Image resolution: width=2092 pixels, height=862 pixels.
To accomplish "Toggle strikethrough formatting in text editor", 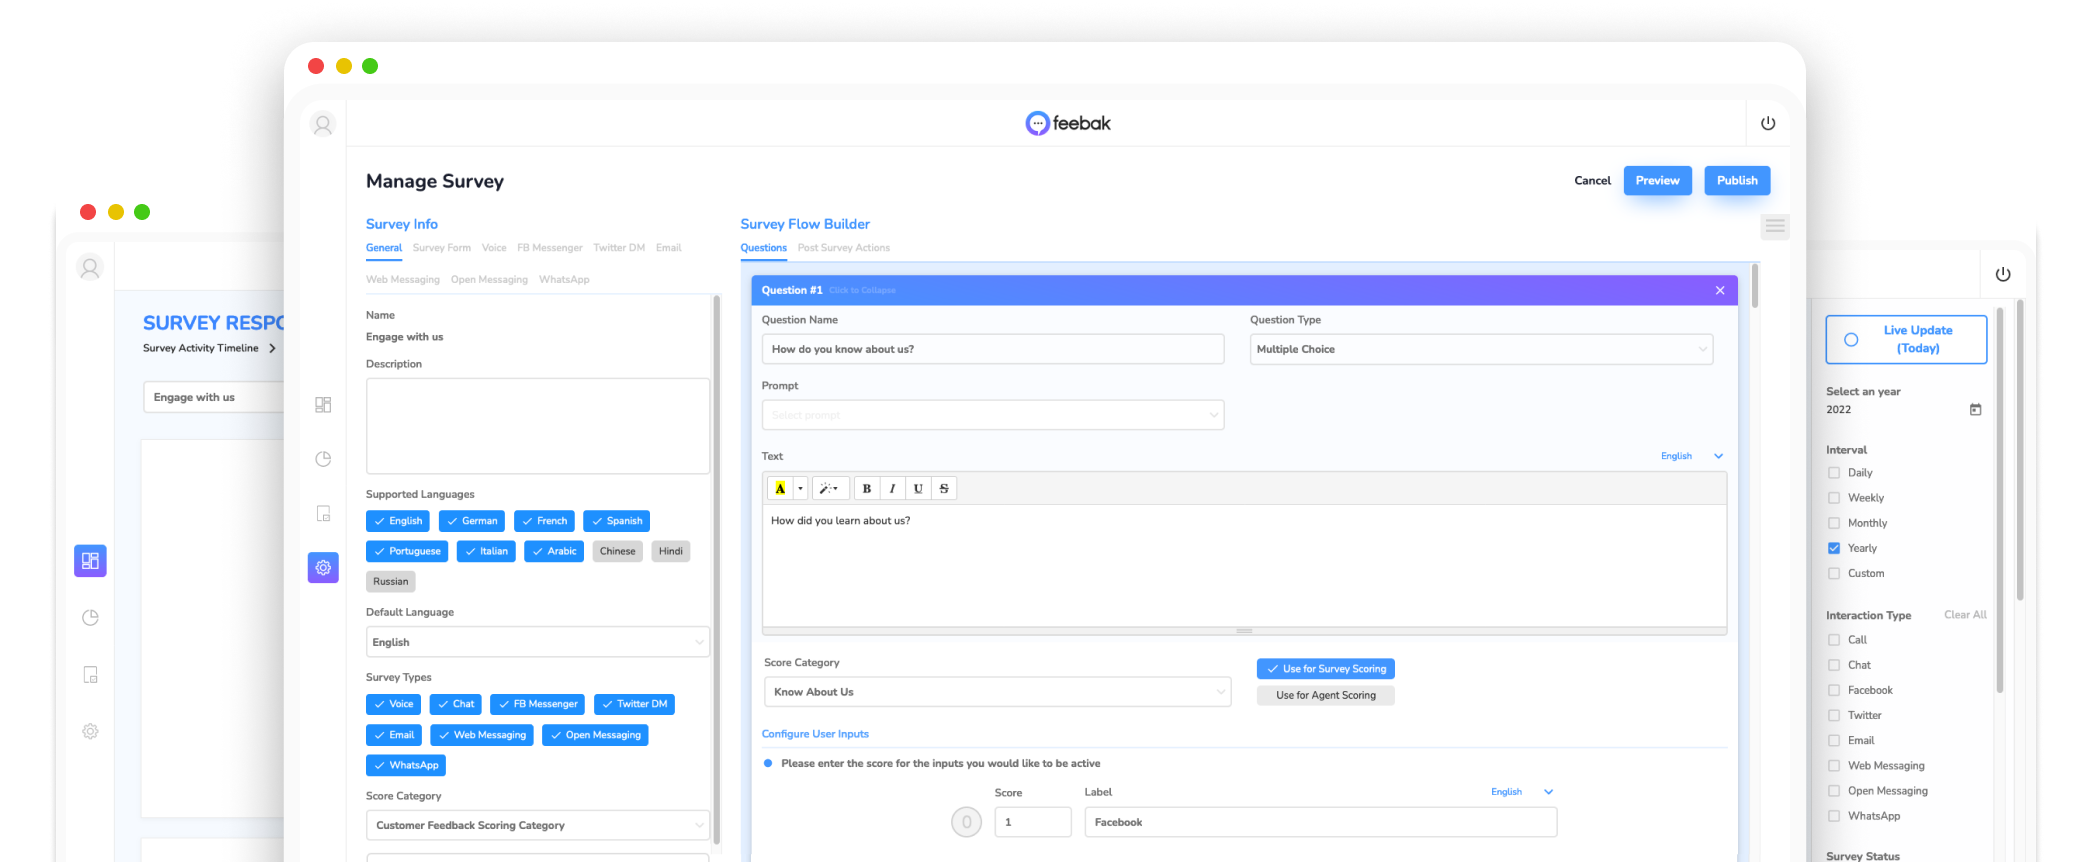I will 944,488.
